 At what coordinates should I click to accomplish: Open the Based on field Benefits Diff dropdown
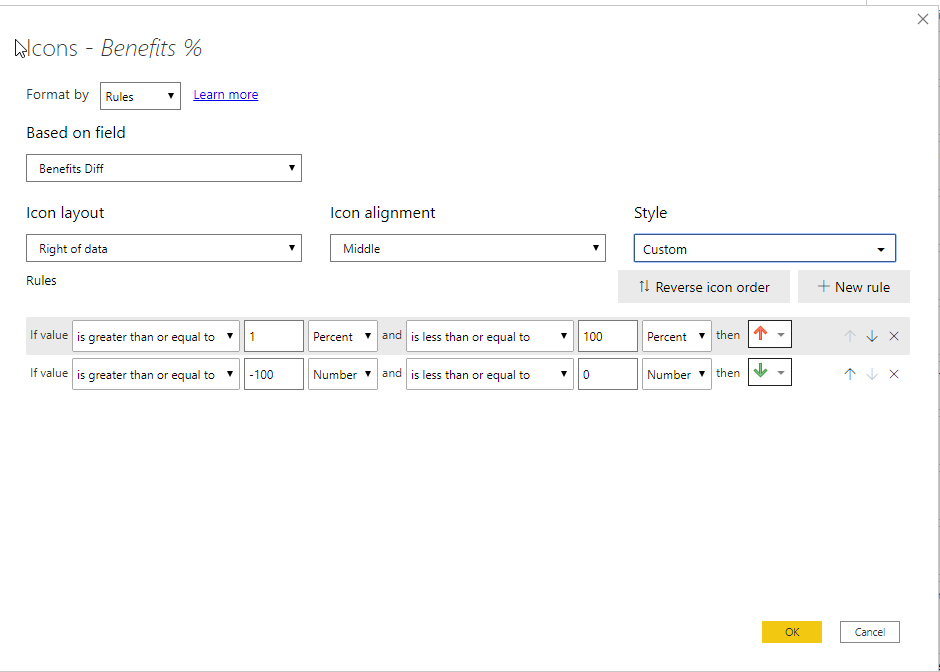[x=164, y=168]
